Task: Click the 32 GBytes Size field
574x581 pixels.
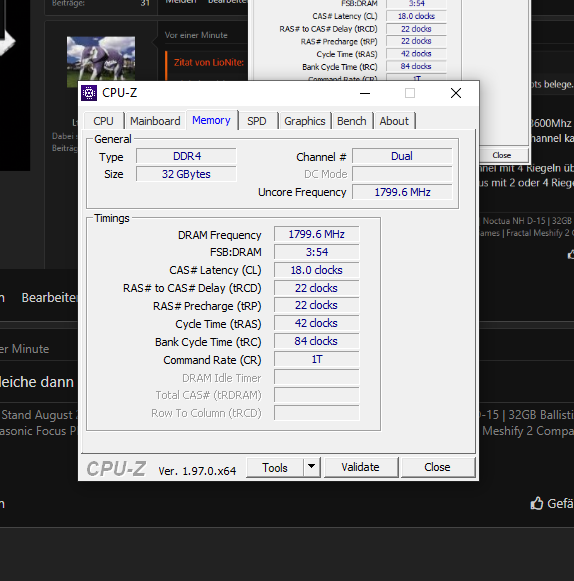Action: [x=186, y=174]
